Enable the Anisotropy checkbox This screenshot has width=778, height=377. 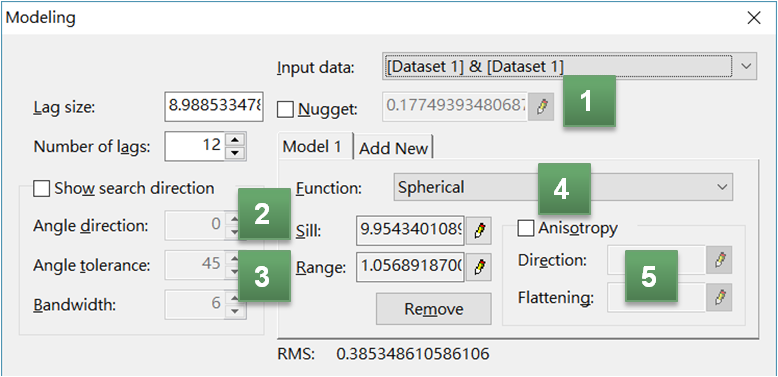(x=525, y=228)
